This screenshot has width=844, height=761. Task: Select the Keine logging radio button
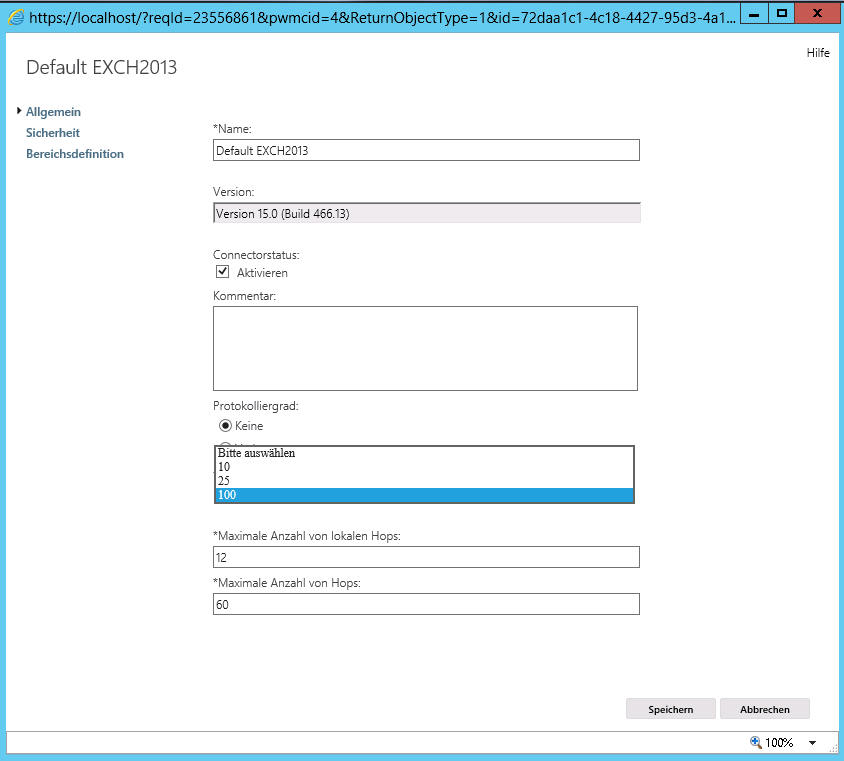[x=226, y=426]
